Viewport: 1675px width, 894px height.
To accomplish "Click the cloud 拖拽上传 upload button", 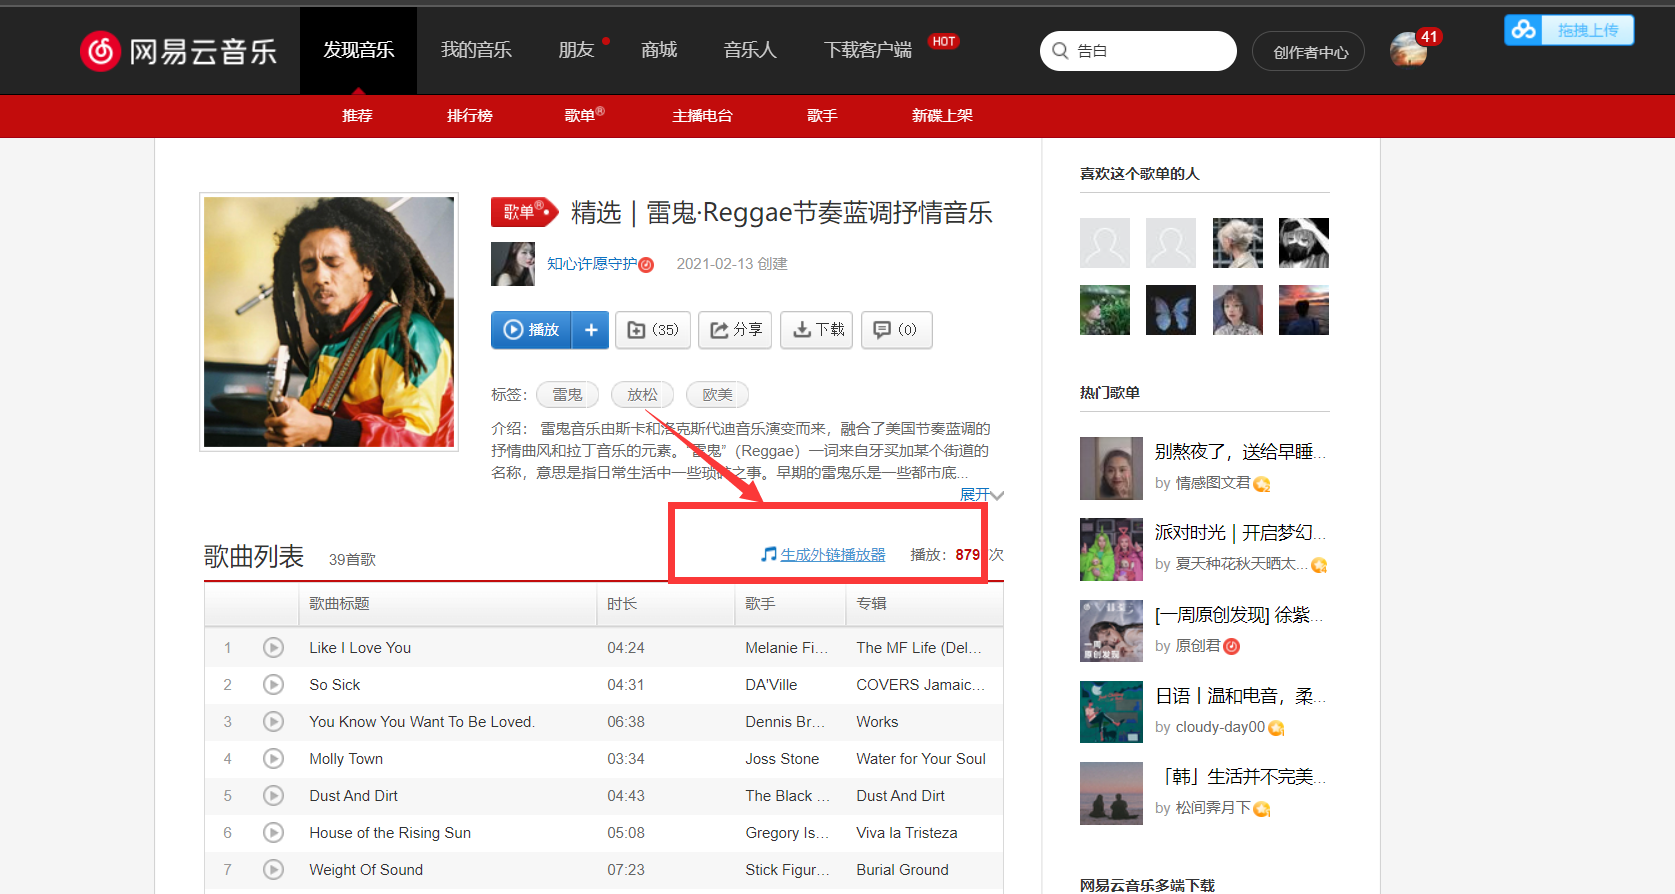I will coord(1569,30).
